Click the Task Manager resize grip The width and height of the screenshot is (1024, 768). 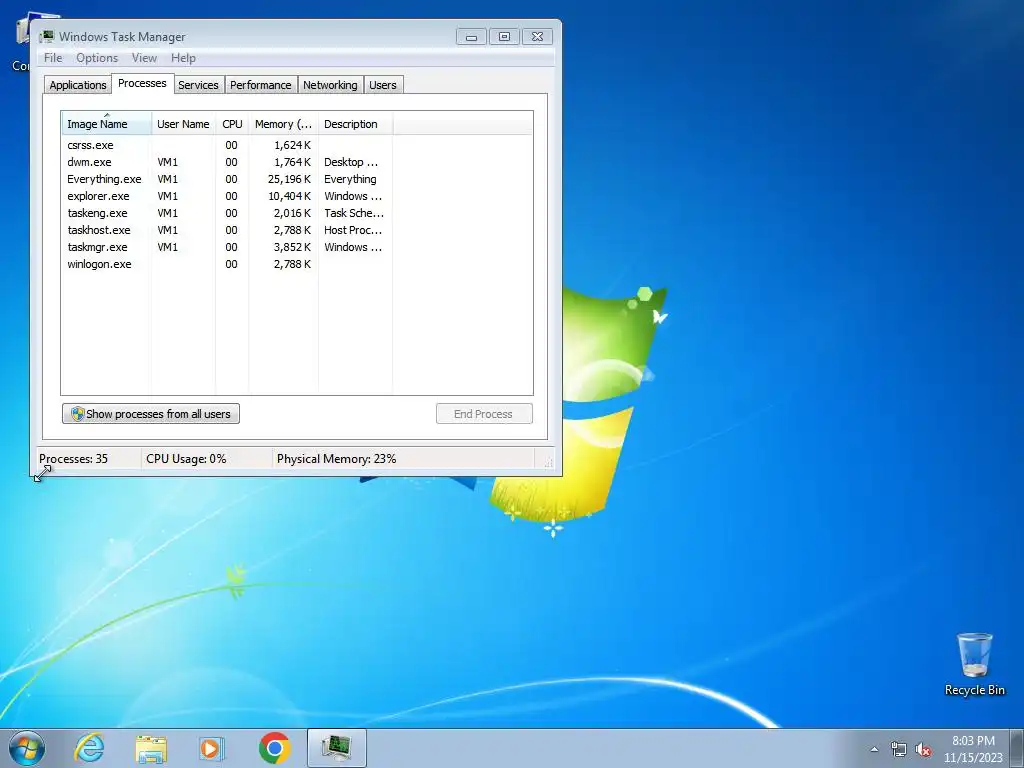coord(548,462)
